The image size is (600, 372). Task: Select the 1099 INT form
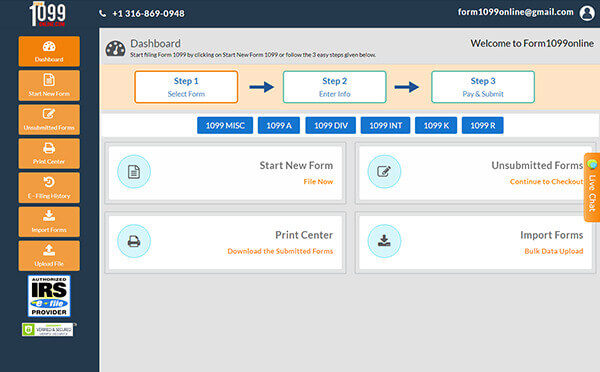click(385, 126)
